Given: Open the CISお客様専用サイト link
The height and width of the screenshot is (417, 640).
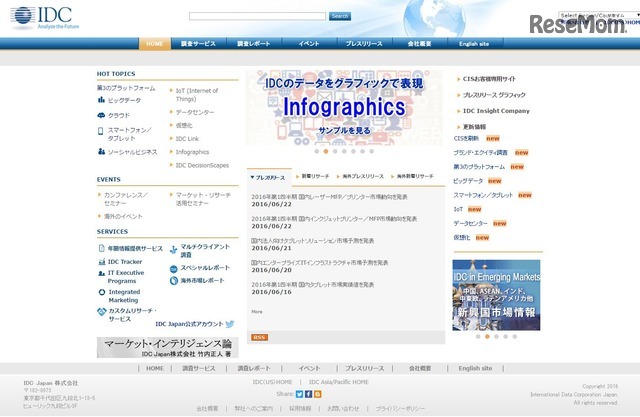Looking at the screenshot, I should [x=489, y=79].
